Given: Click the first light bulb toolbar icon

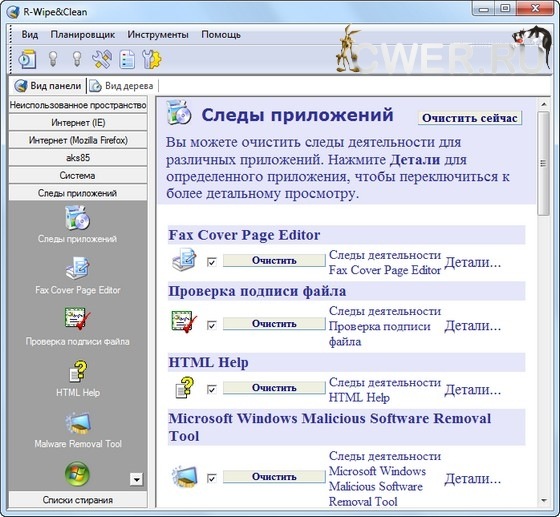Looking at the screenshot, I should tap(53, 59).
